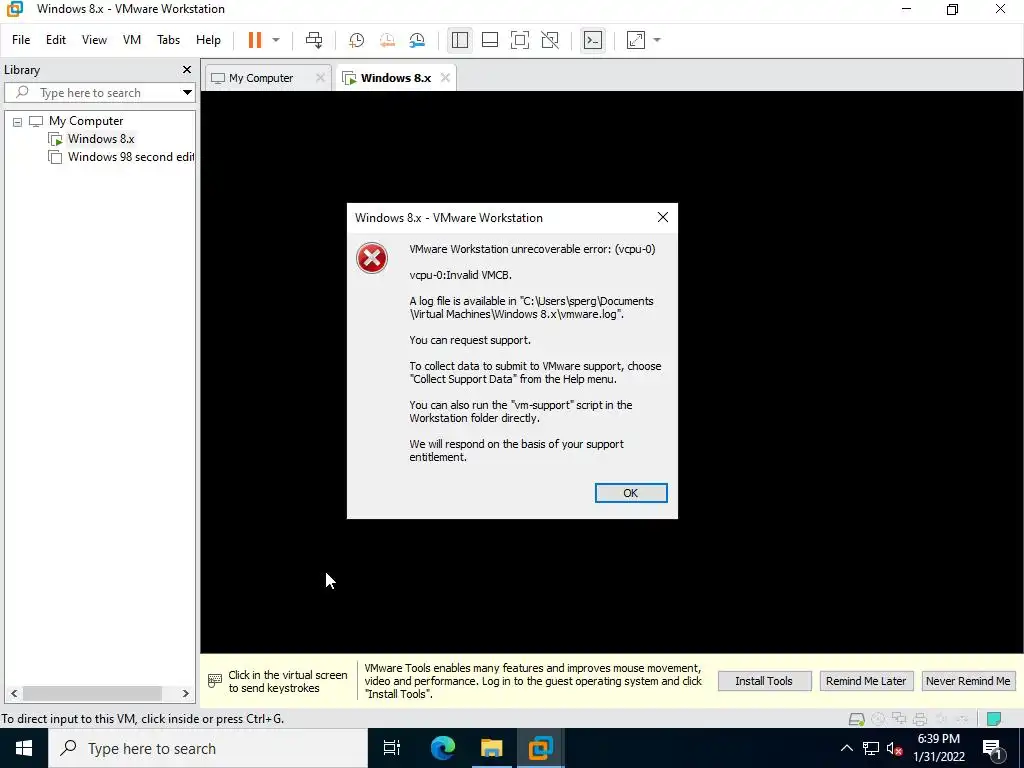This screenshot has height=768, width=1024.
Task: Click OK in the unrecoverable error dialog
Action: coord(631,493)
